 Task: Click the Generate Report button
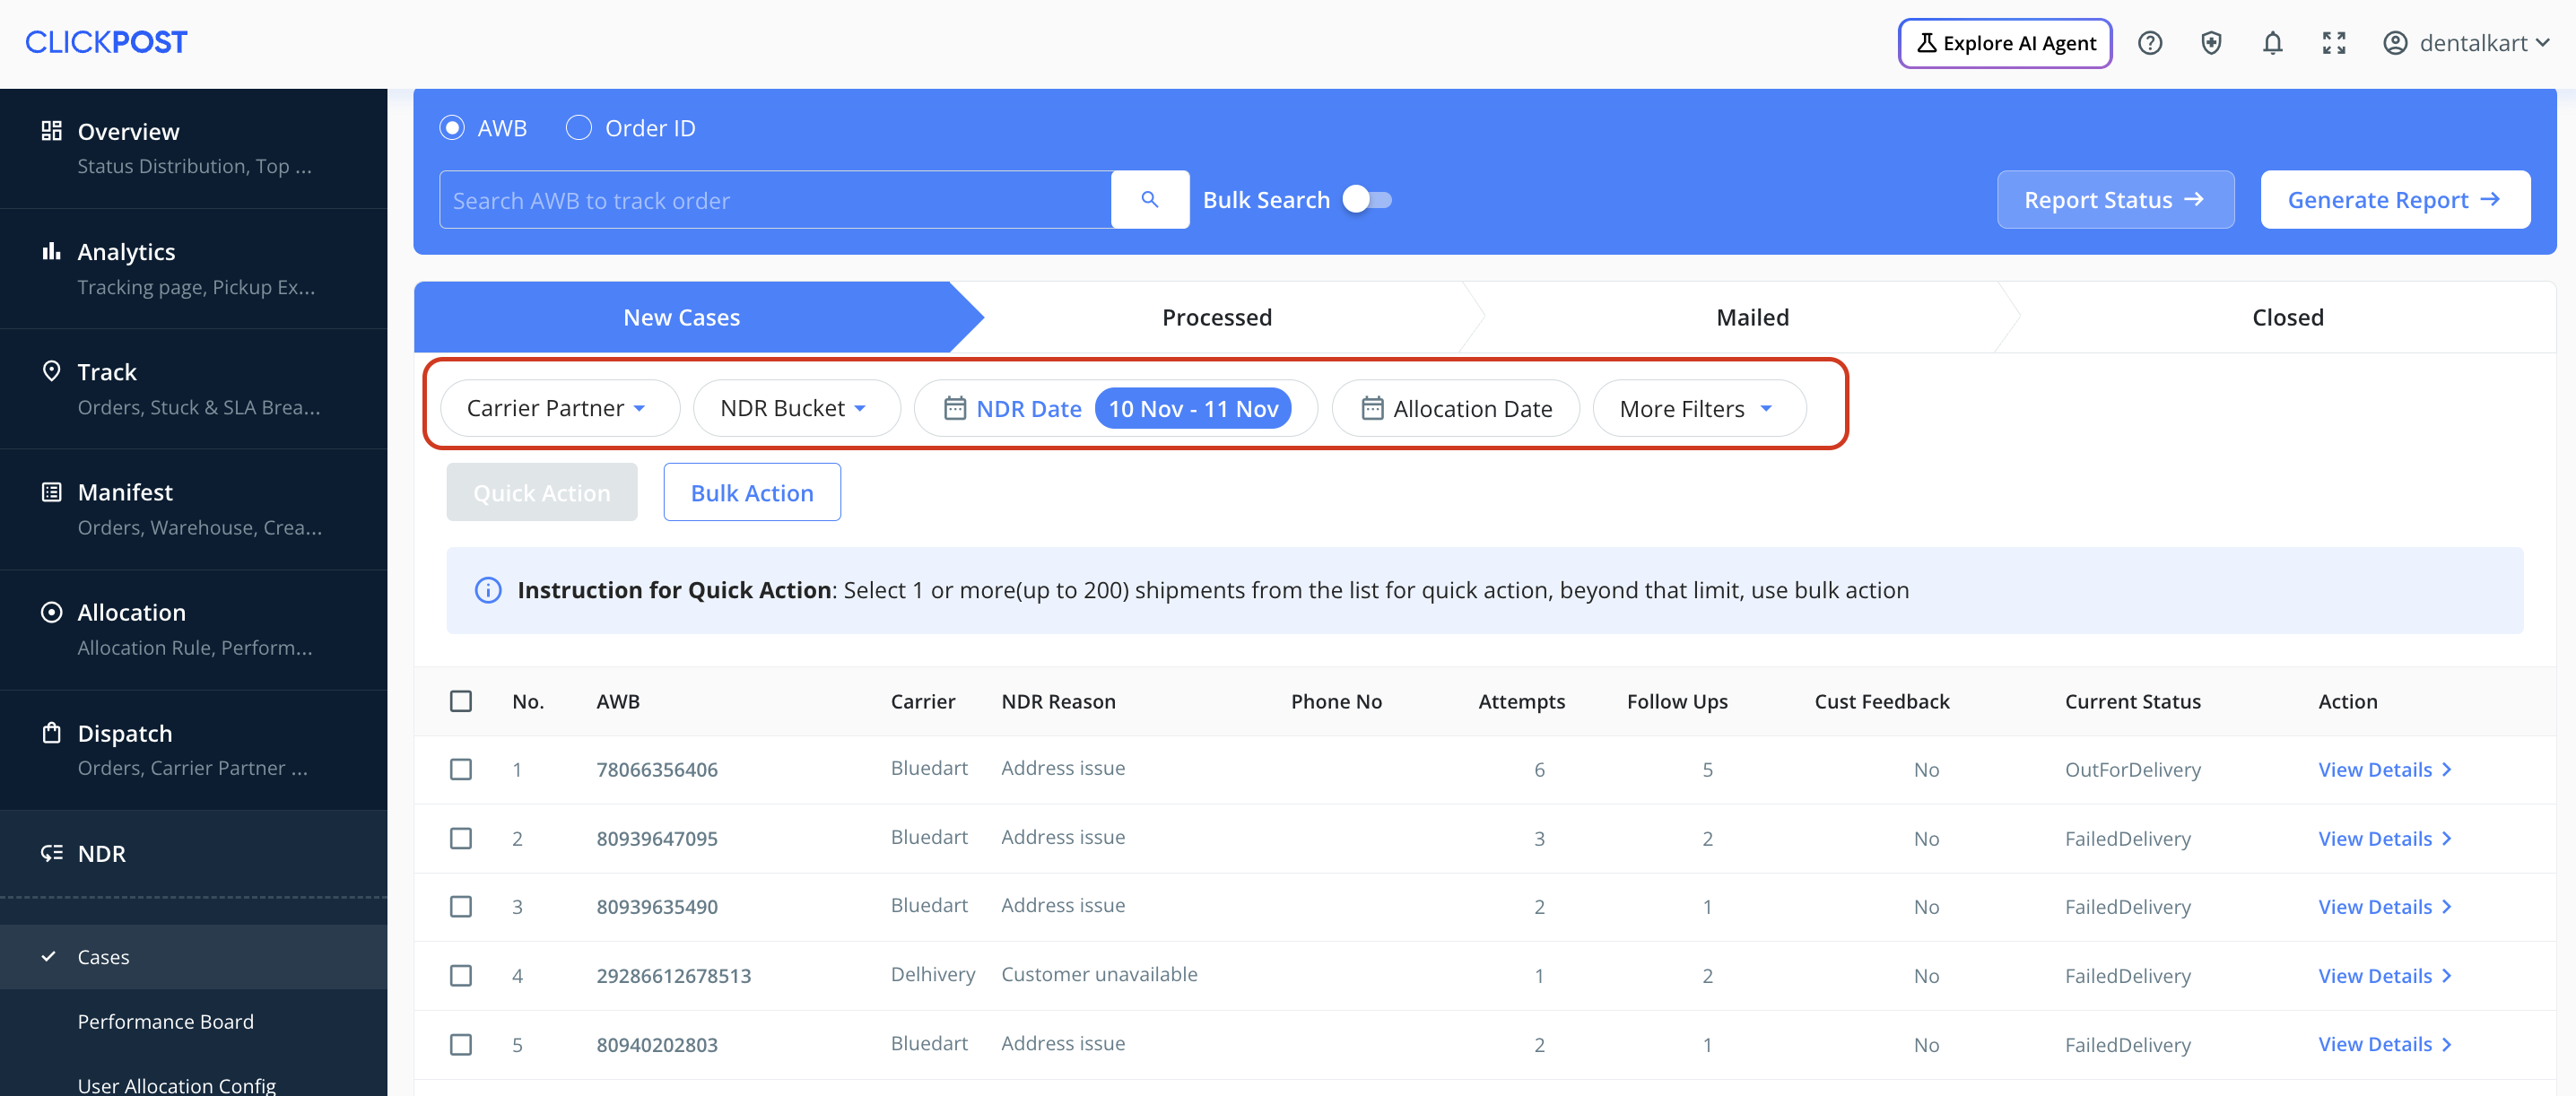[x=2394, y=200]
